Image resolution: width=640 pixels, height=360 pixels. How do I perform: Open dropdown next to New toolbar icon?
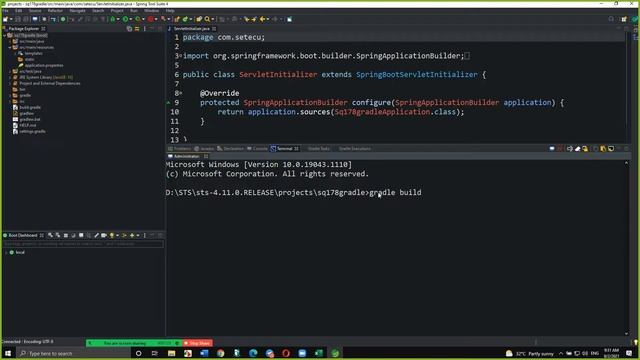[11, 19]
